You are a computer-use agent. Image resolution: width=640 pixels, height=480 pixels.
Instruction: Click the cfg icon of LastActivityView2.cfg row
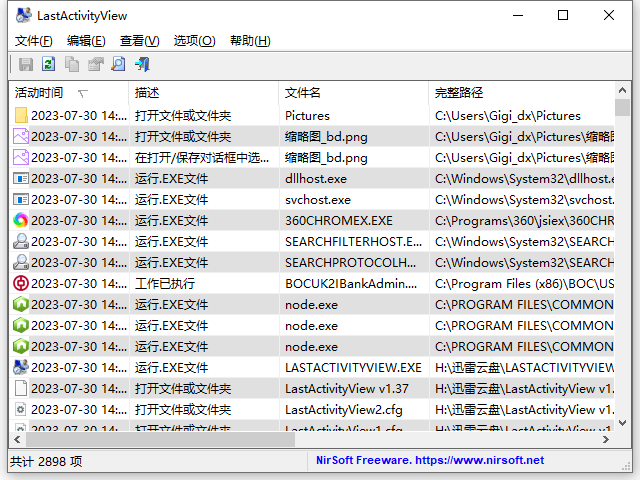click(21, 409)
